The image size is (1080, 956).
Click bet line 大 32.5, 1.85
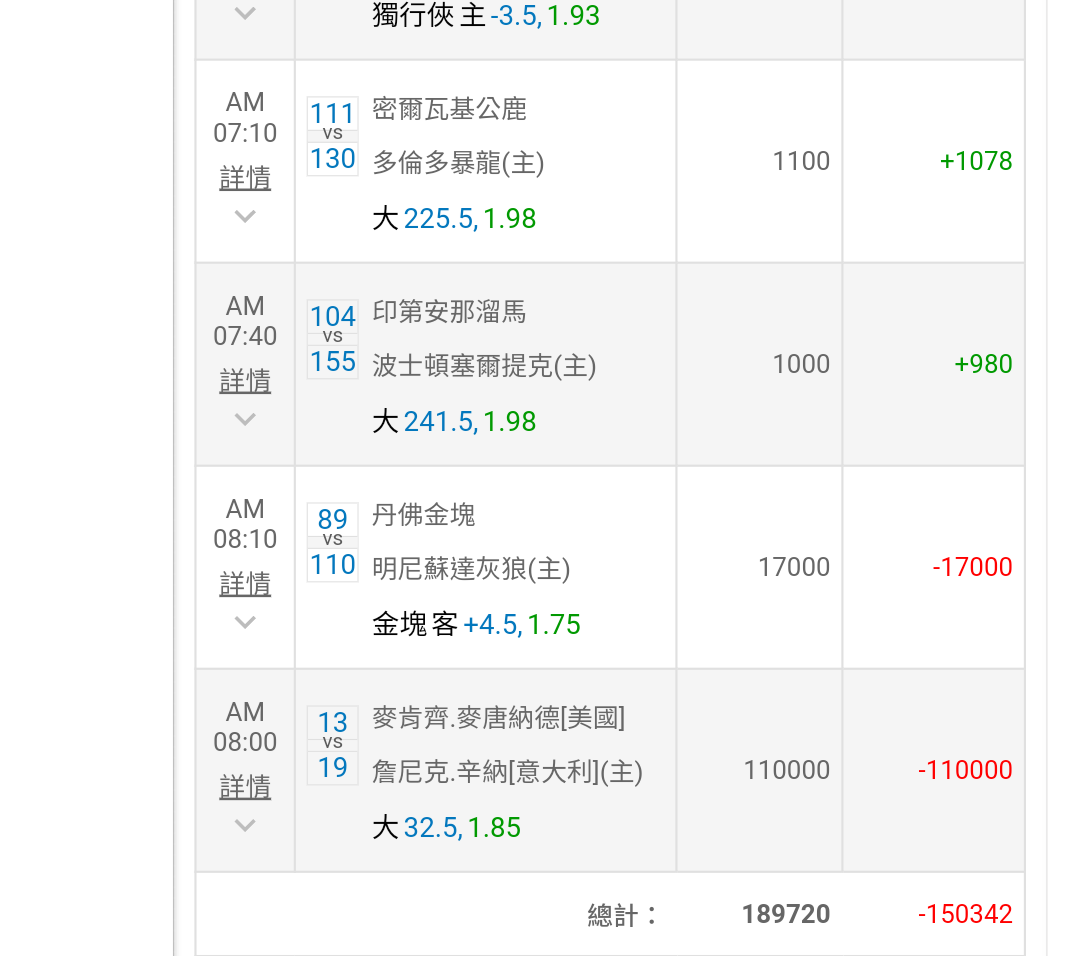(446, 827)
